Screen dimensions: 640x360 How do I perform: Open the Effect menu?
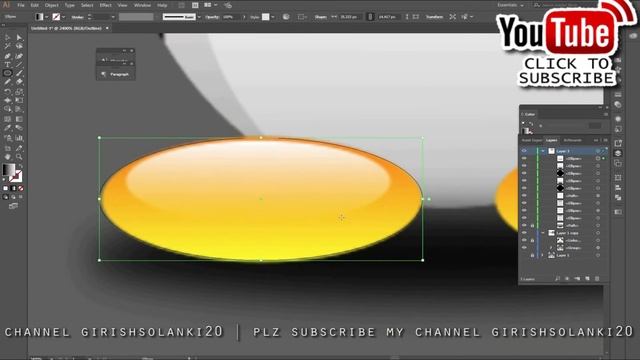point(105,5)
